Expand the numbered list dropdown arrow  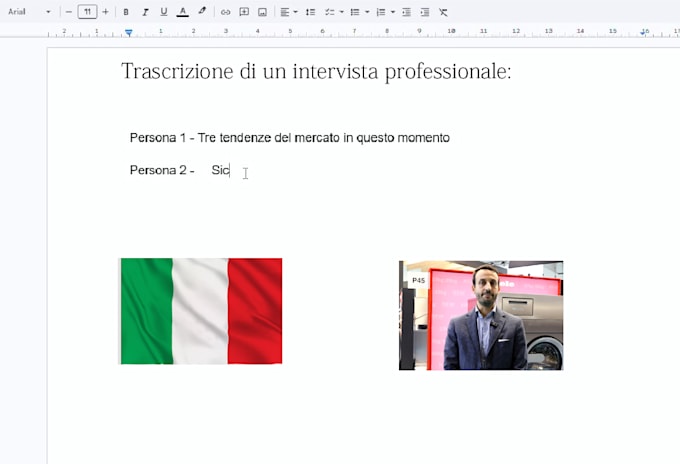tap(393, 12)
